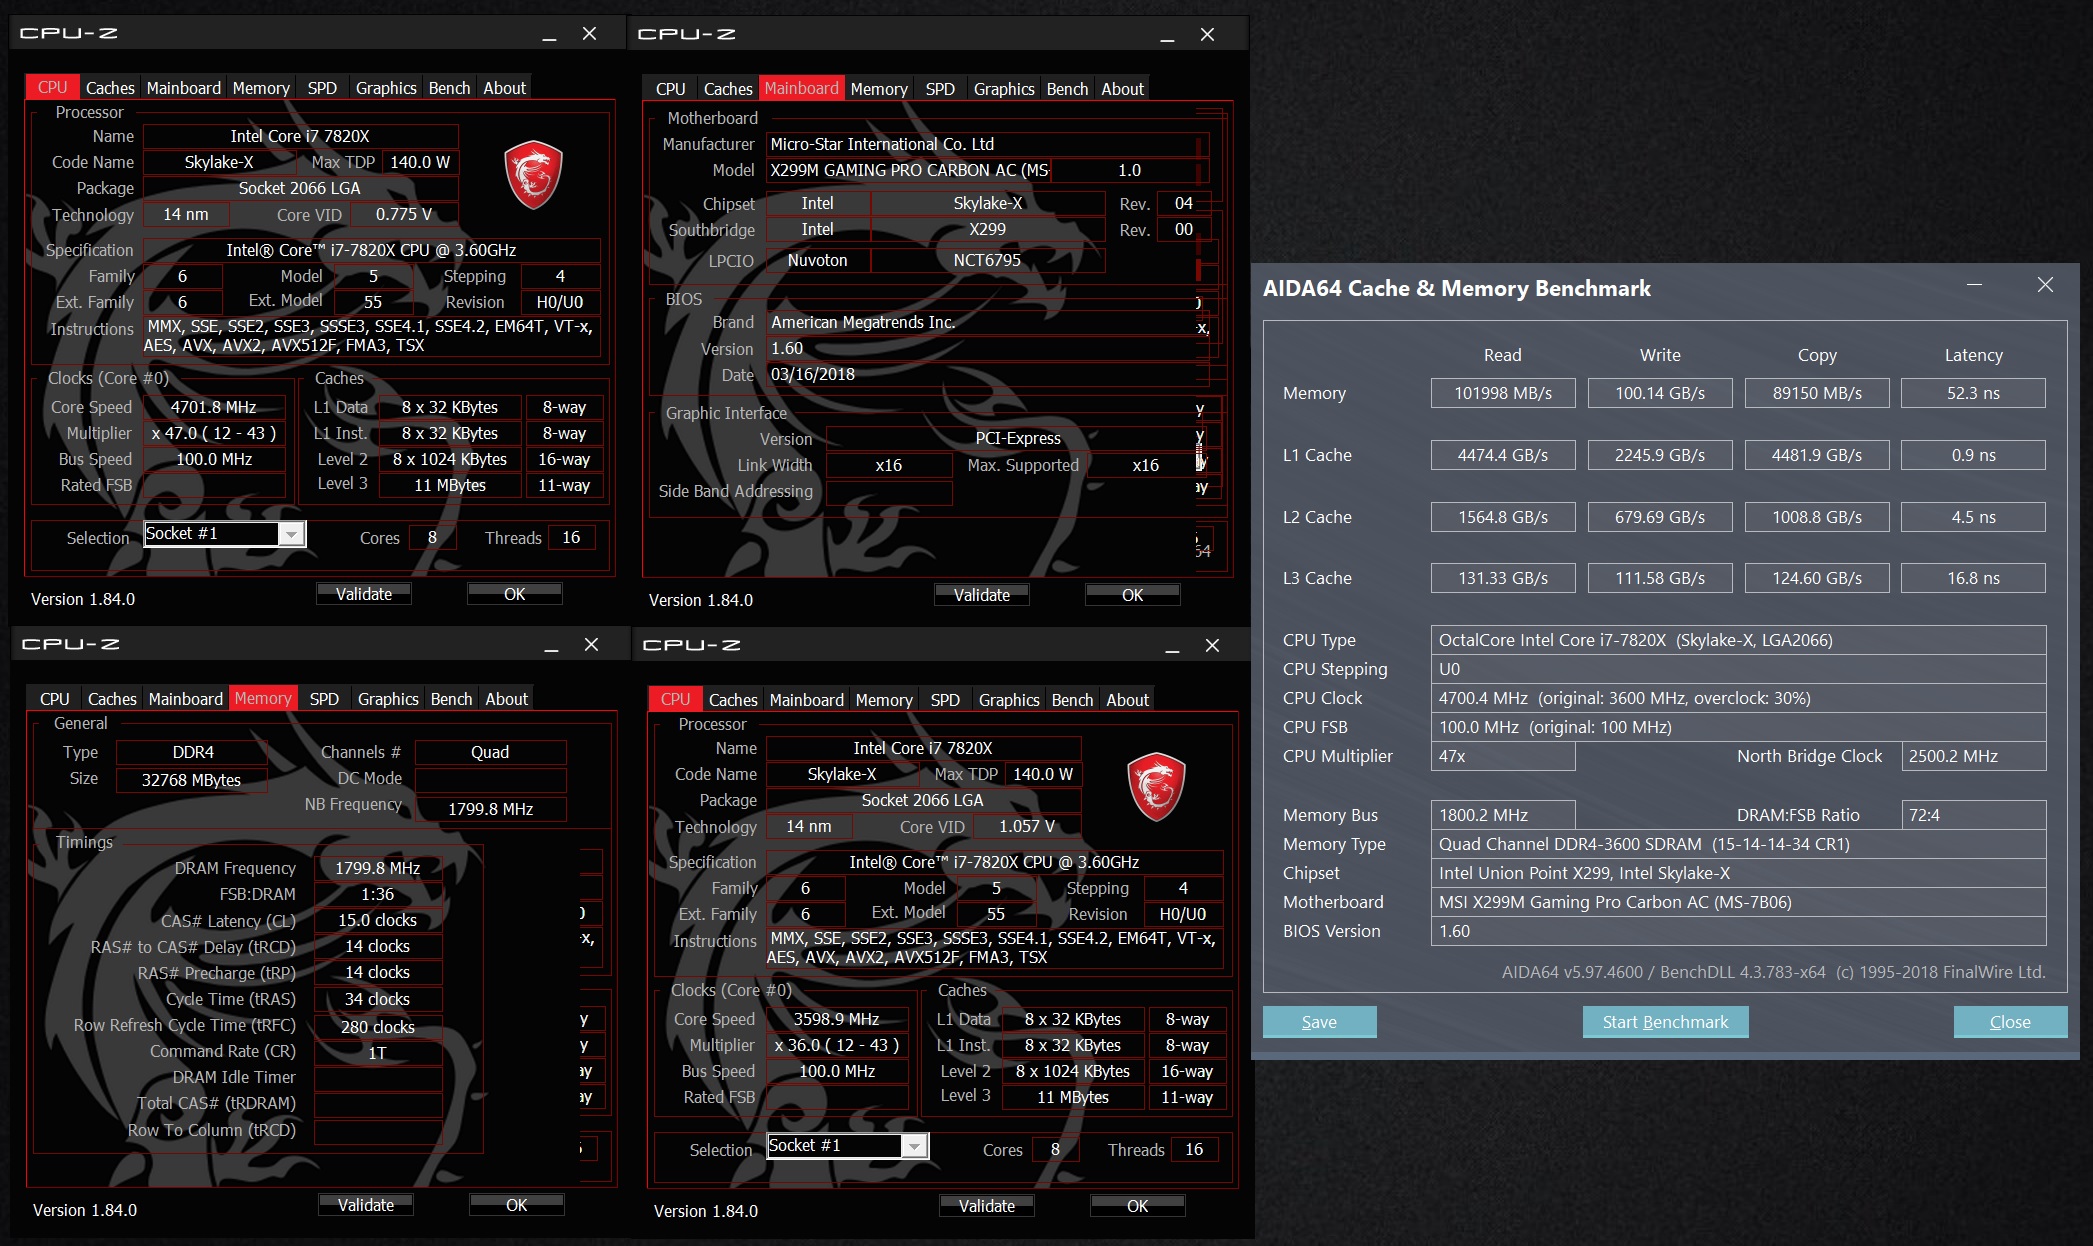Switch to Bench tab in bottom-left Memory CPU-Z window

(451, 699)
